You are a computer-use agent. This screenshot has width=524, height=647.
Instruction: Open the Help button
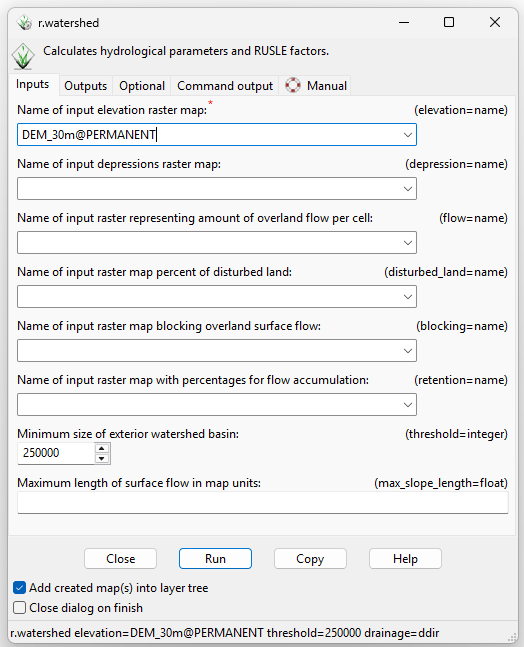click(x=405, y=558)
